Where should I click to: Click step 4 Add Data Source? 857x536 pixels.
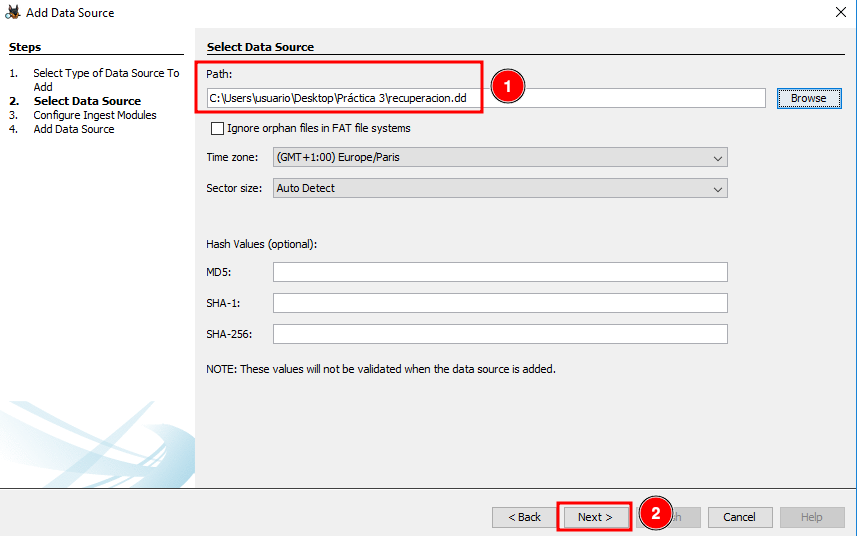[x=73, y=129]
